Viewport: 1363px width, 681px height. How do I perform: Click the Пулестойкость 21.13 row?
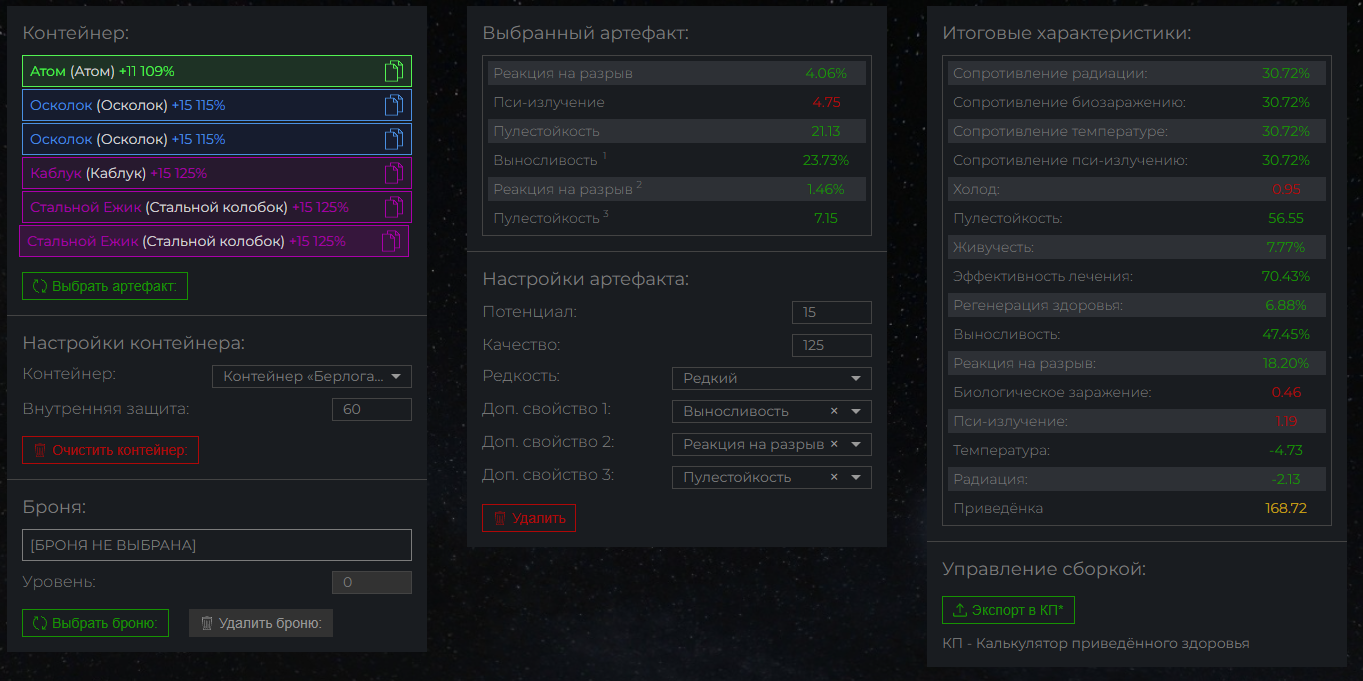[677, 131]
